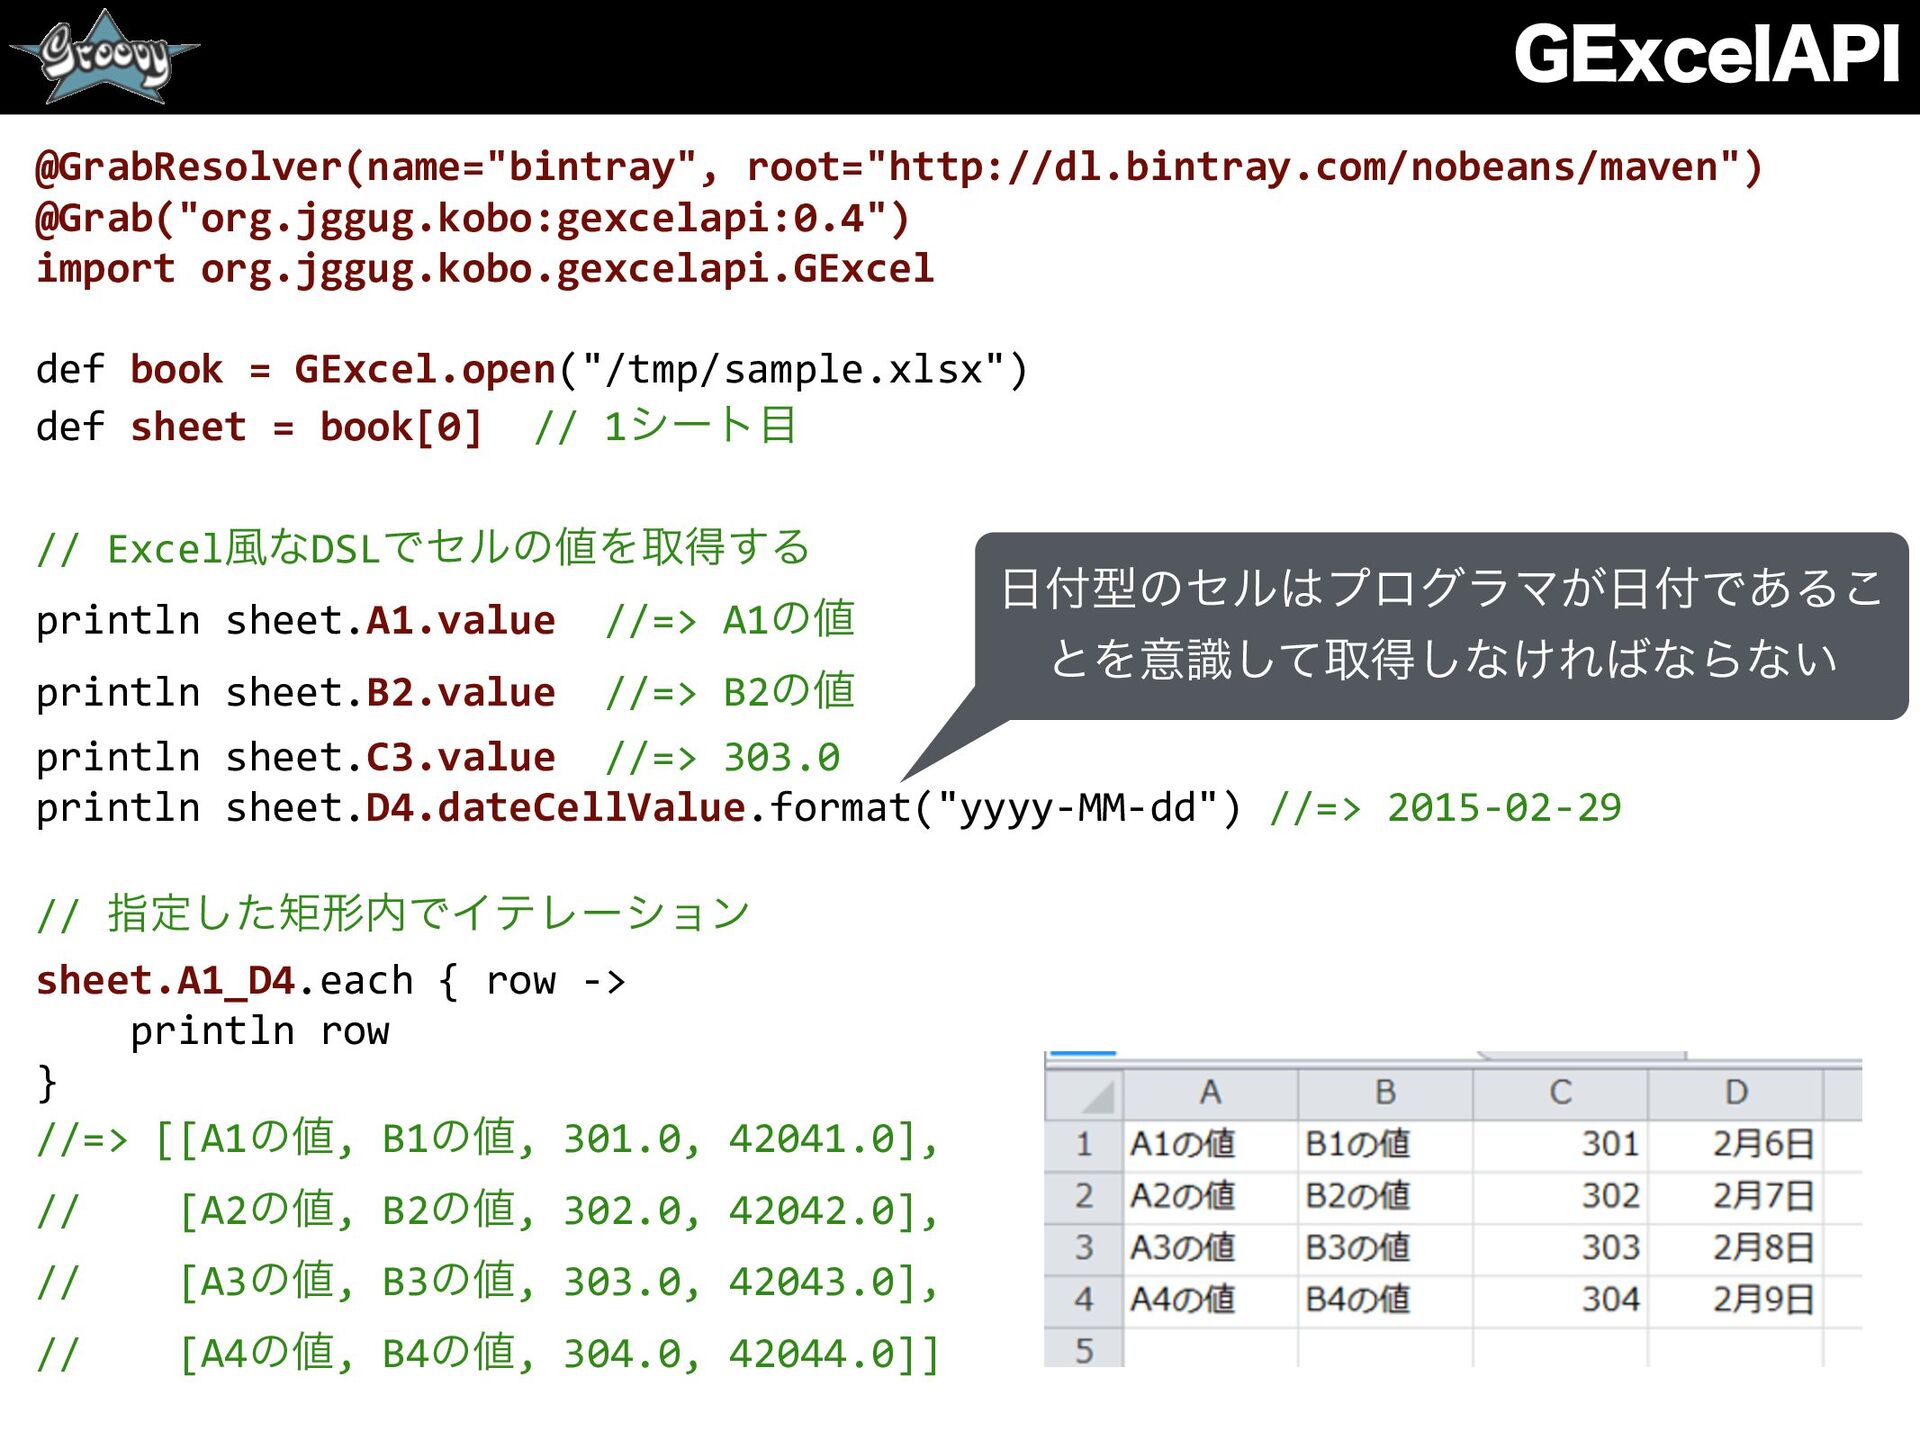Click the println sheet.B2.value line

(445, 692)
